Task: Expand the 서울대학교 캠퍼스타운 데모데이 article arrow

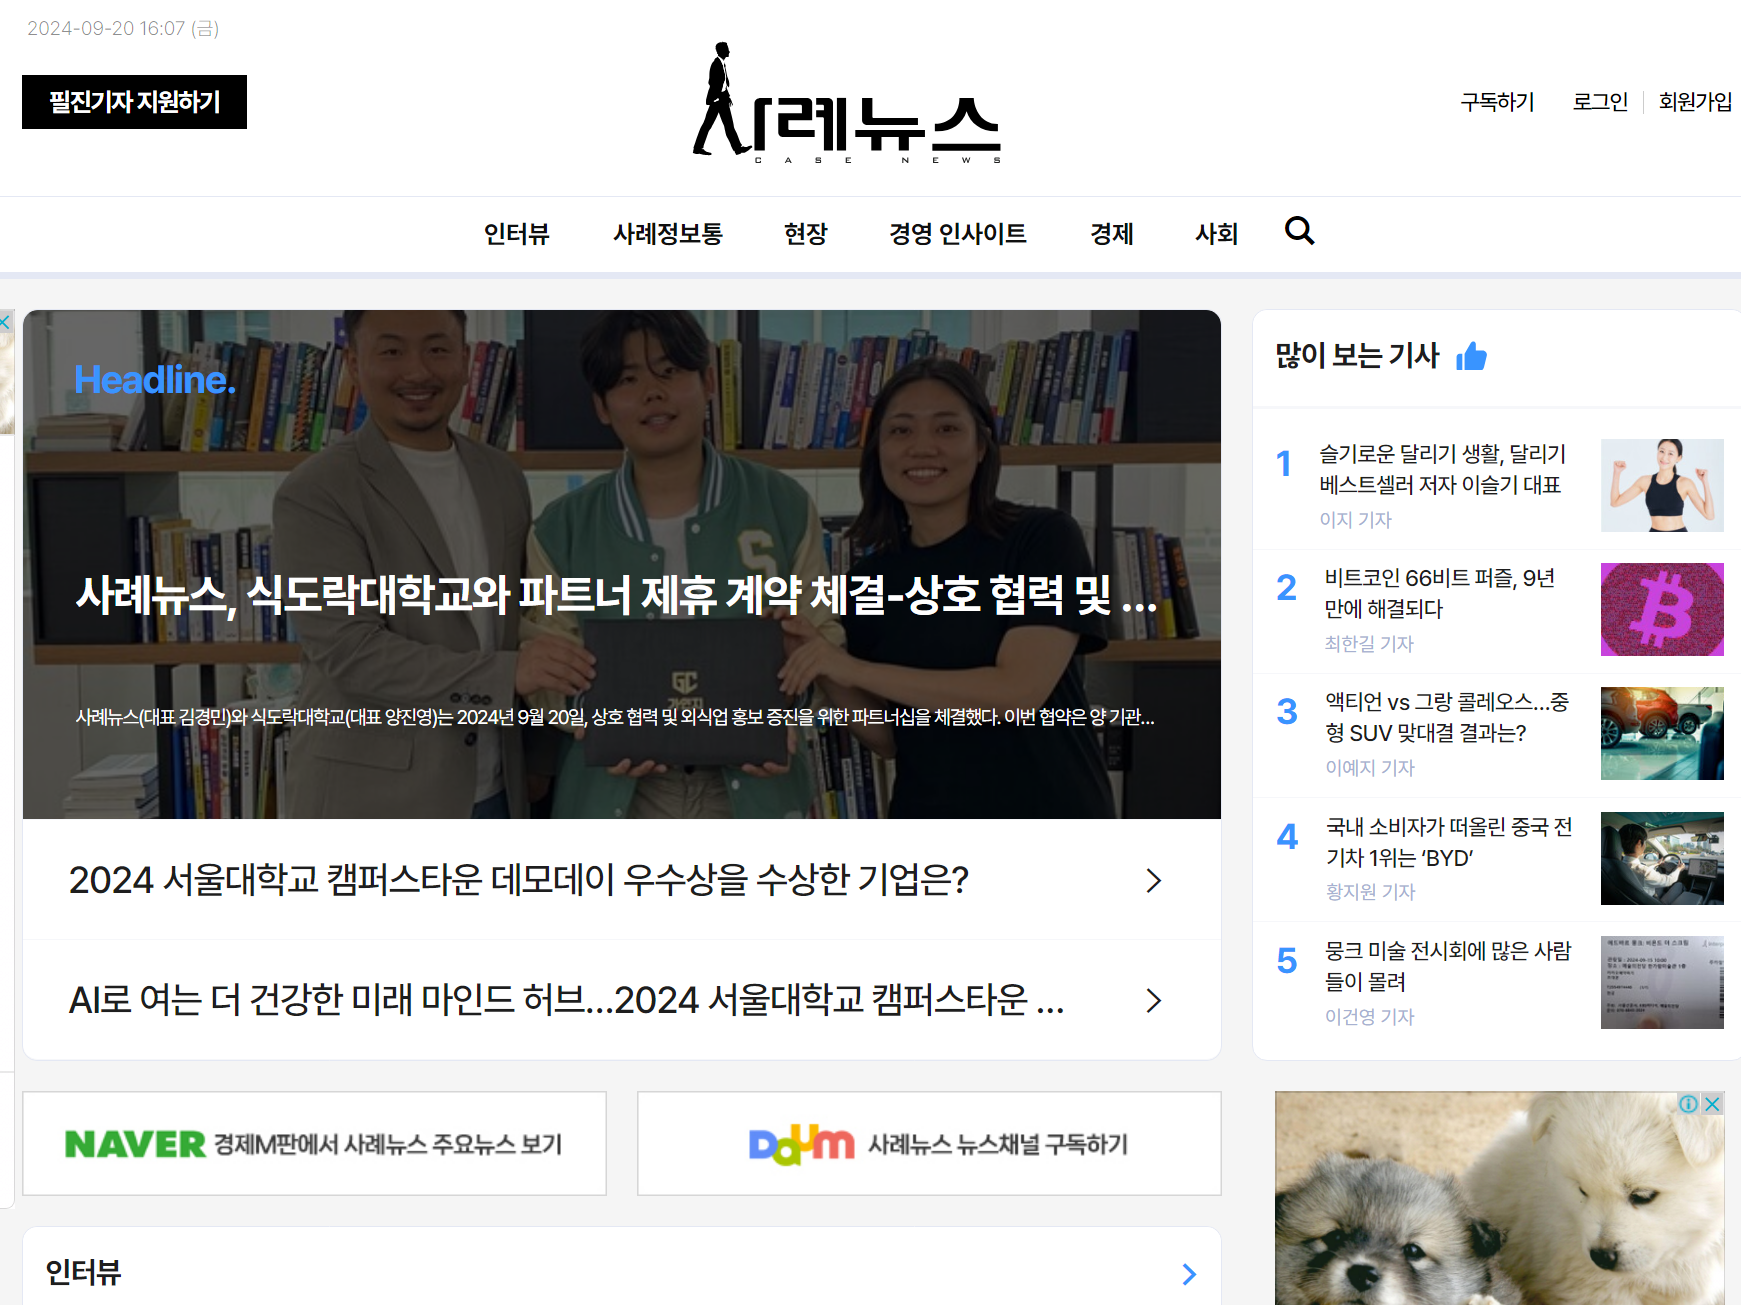Action: 1153,880
